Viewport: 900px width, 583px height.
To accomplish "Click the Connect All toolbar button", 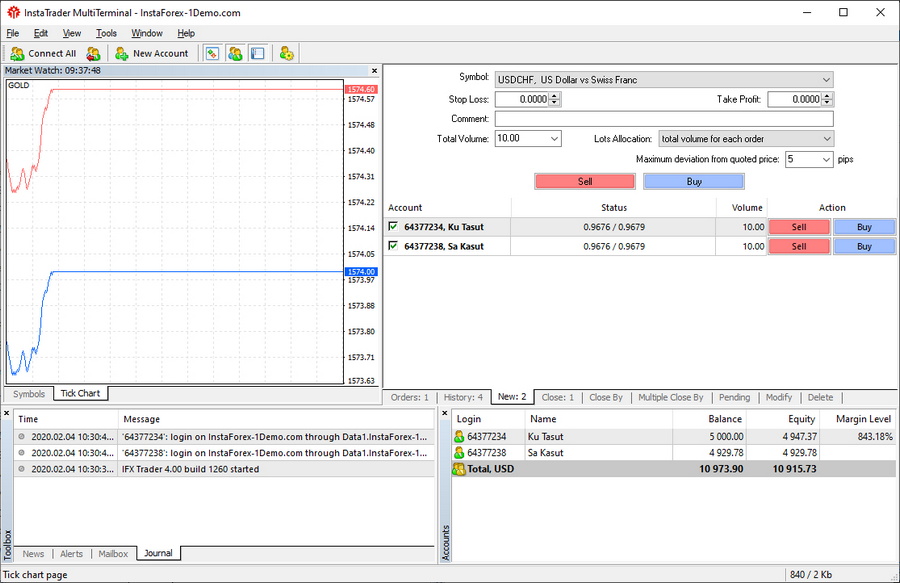I will coord(43,53).
